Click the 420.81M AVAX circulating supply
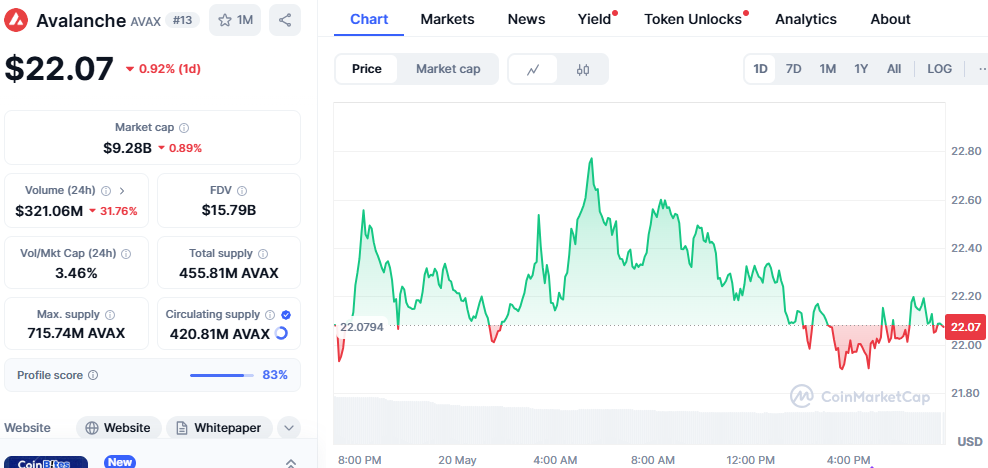This screenshot has width=988, height=468. [220, 334]
